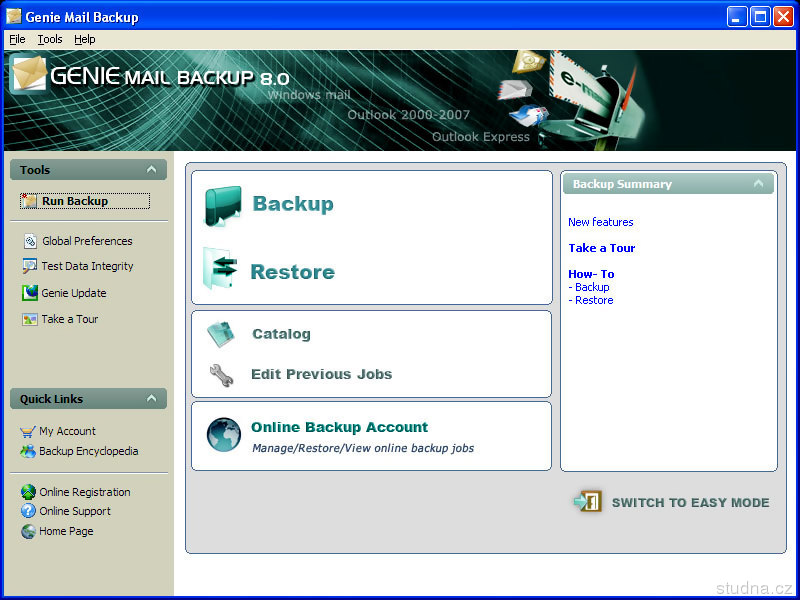Viewport: 800px width, 600px height.
Task: Click the New features link
Action: tap(600, 222)
